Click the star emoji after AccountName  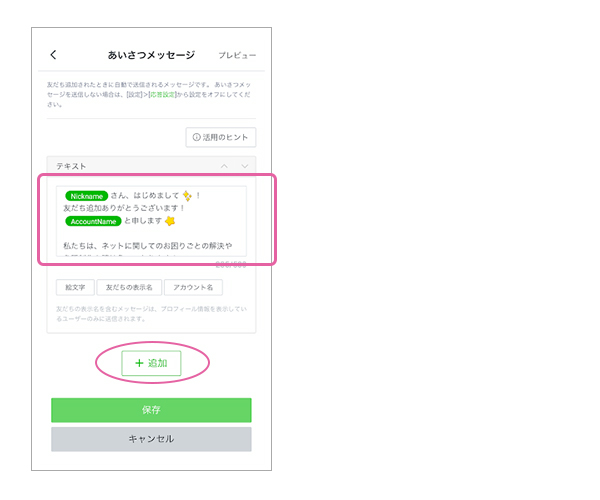[x=170, y=221]
